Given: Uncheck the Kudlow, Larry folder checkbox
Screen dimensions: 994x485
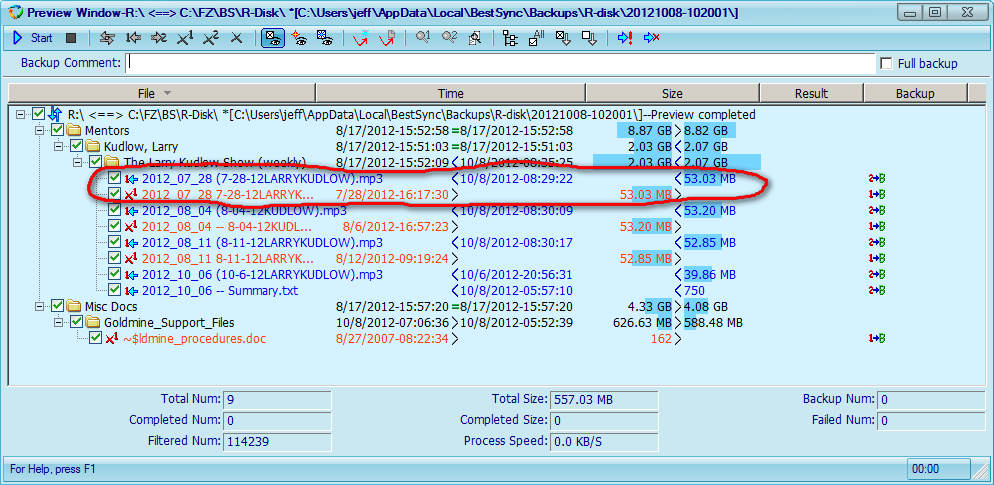Looking at the screenshot, I should coord(77,146).
